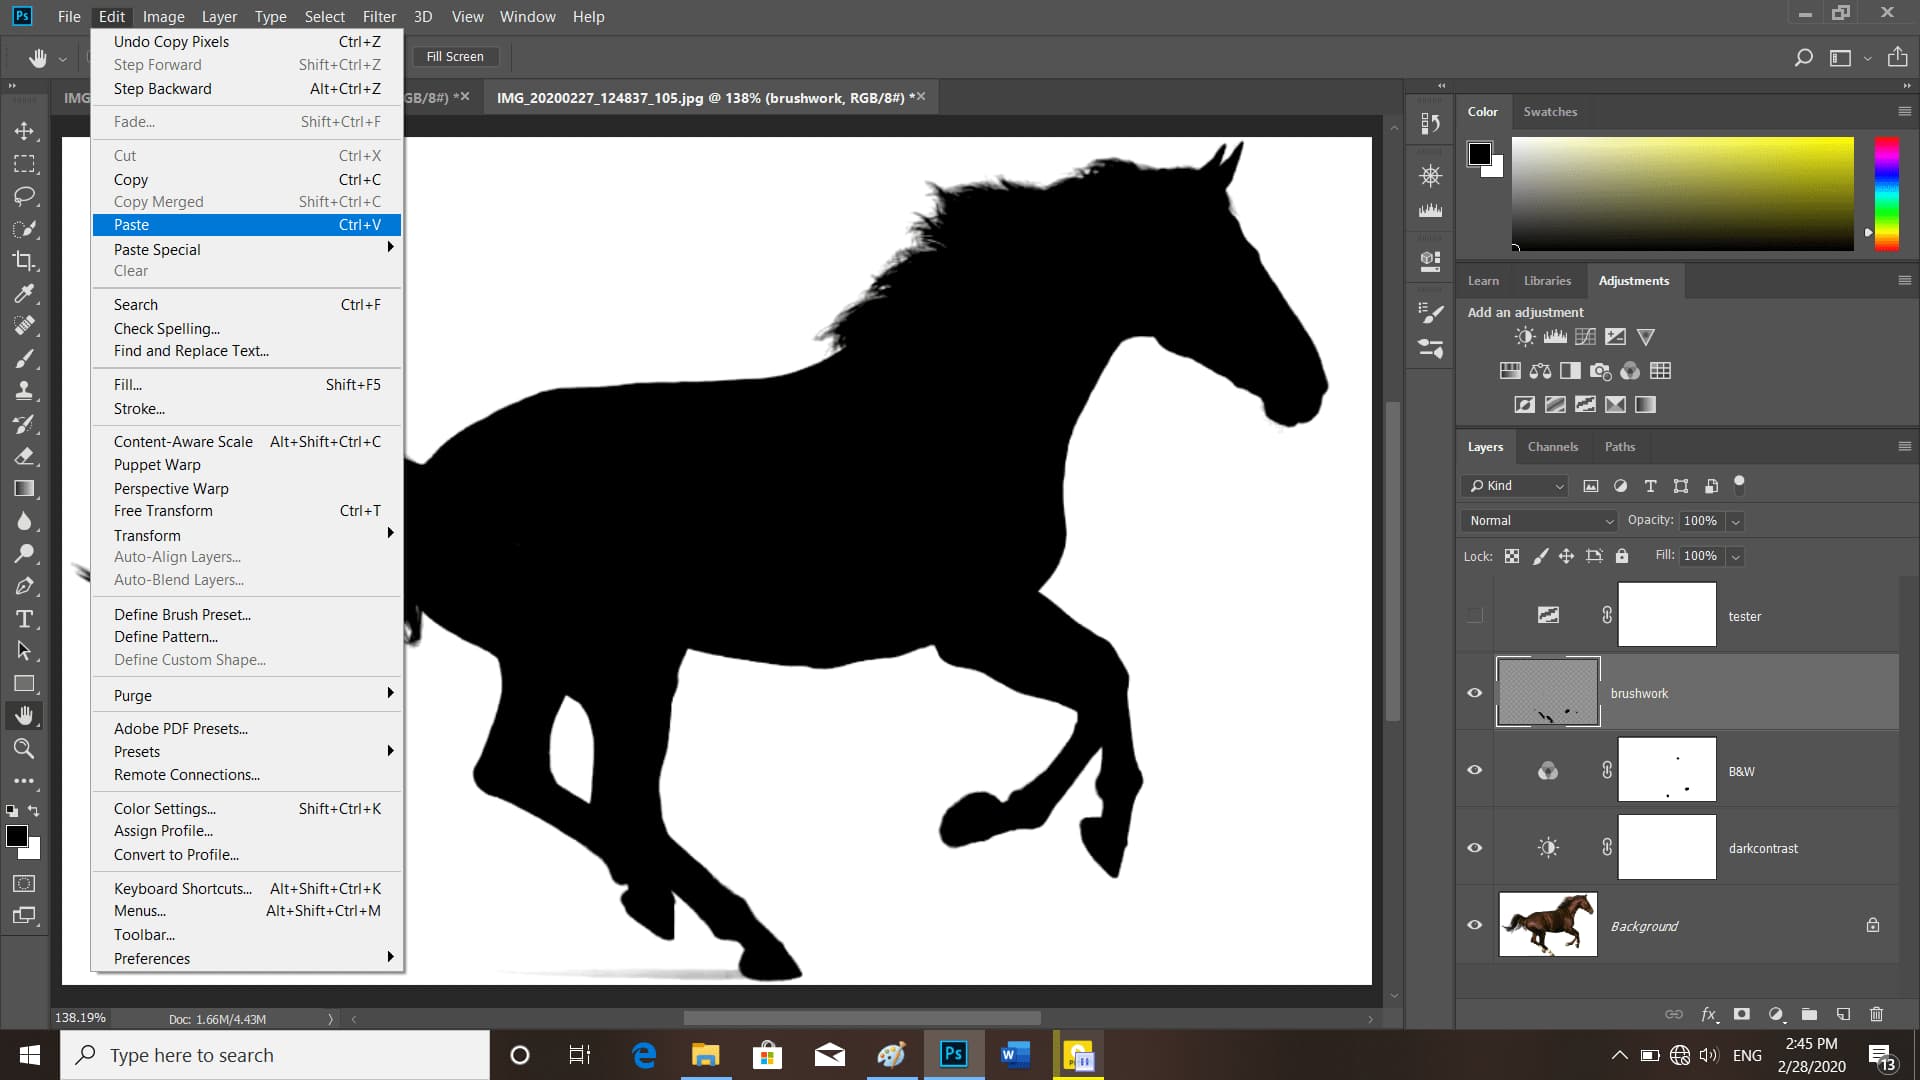Open the layer Kind filter dropdown
The image size is (1920, 1080).
[x=1515, y=486]
